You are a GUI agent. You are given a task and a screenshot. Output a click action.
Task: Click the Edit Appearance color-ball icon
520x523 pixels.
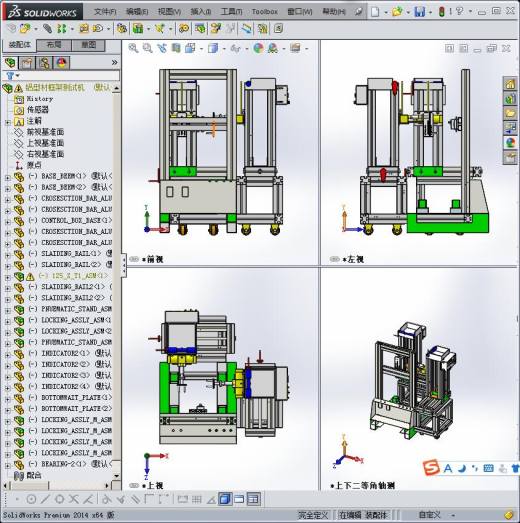coord(258,48)
